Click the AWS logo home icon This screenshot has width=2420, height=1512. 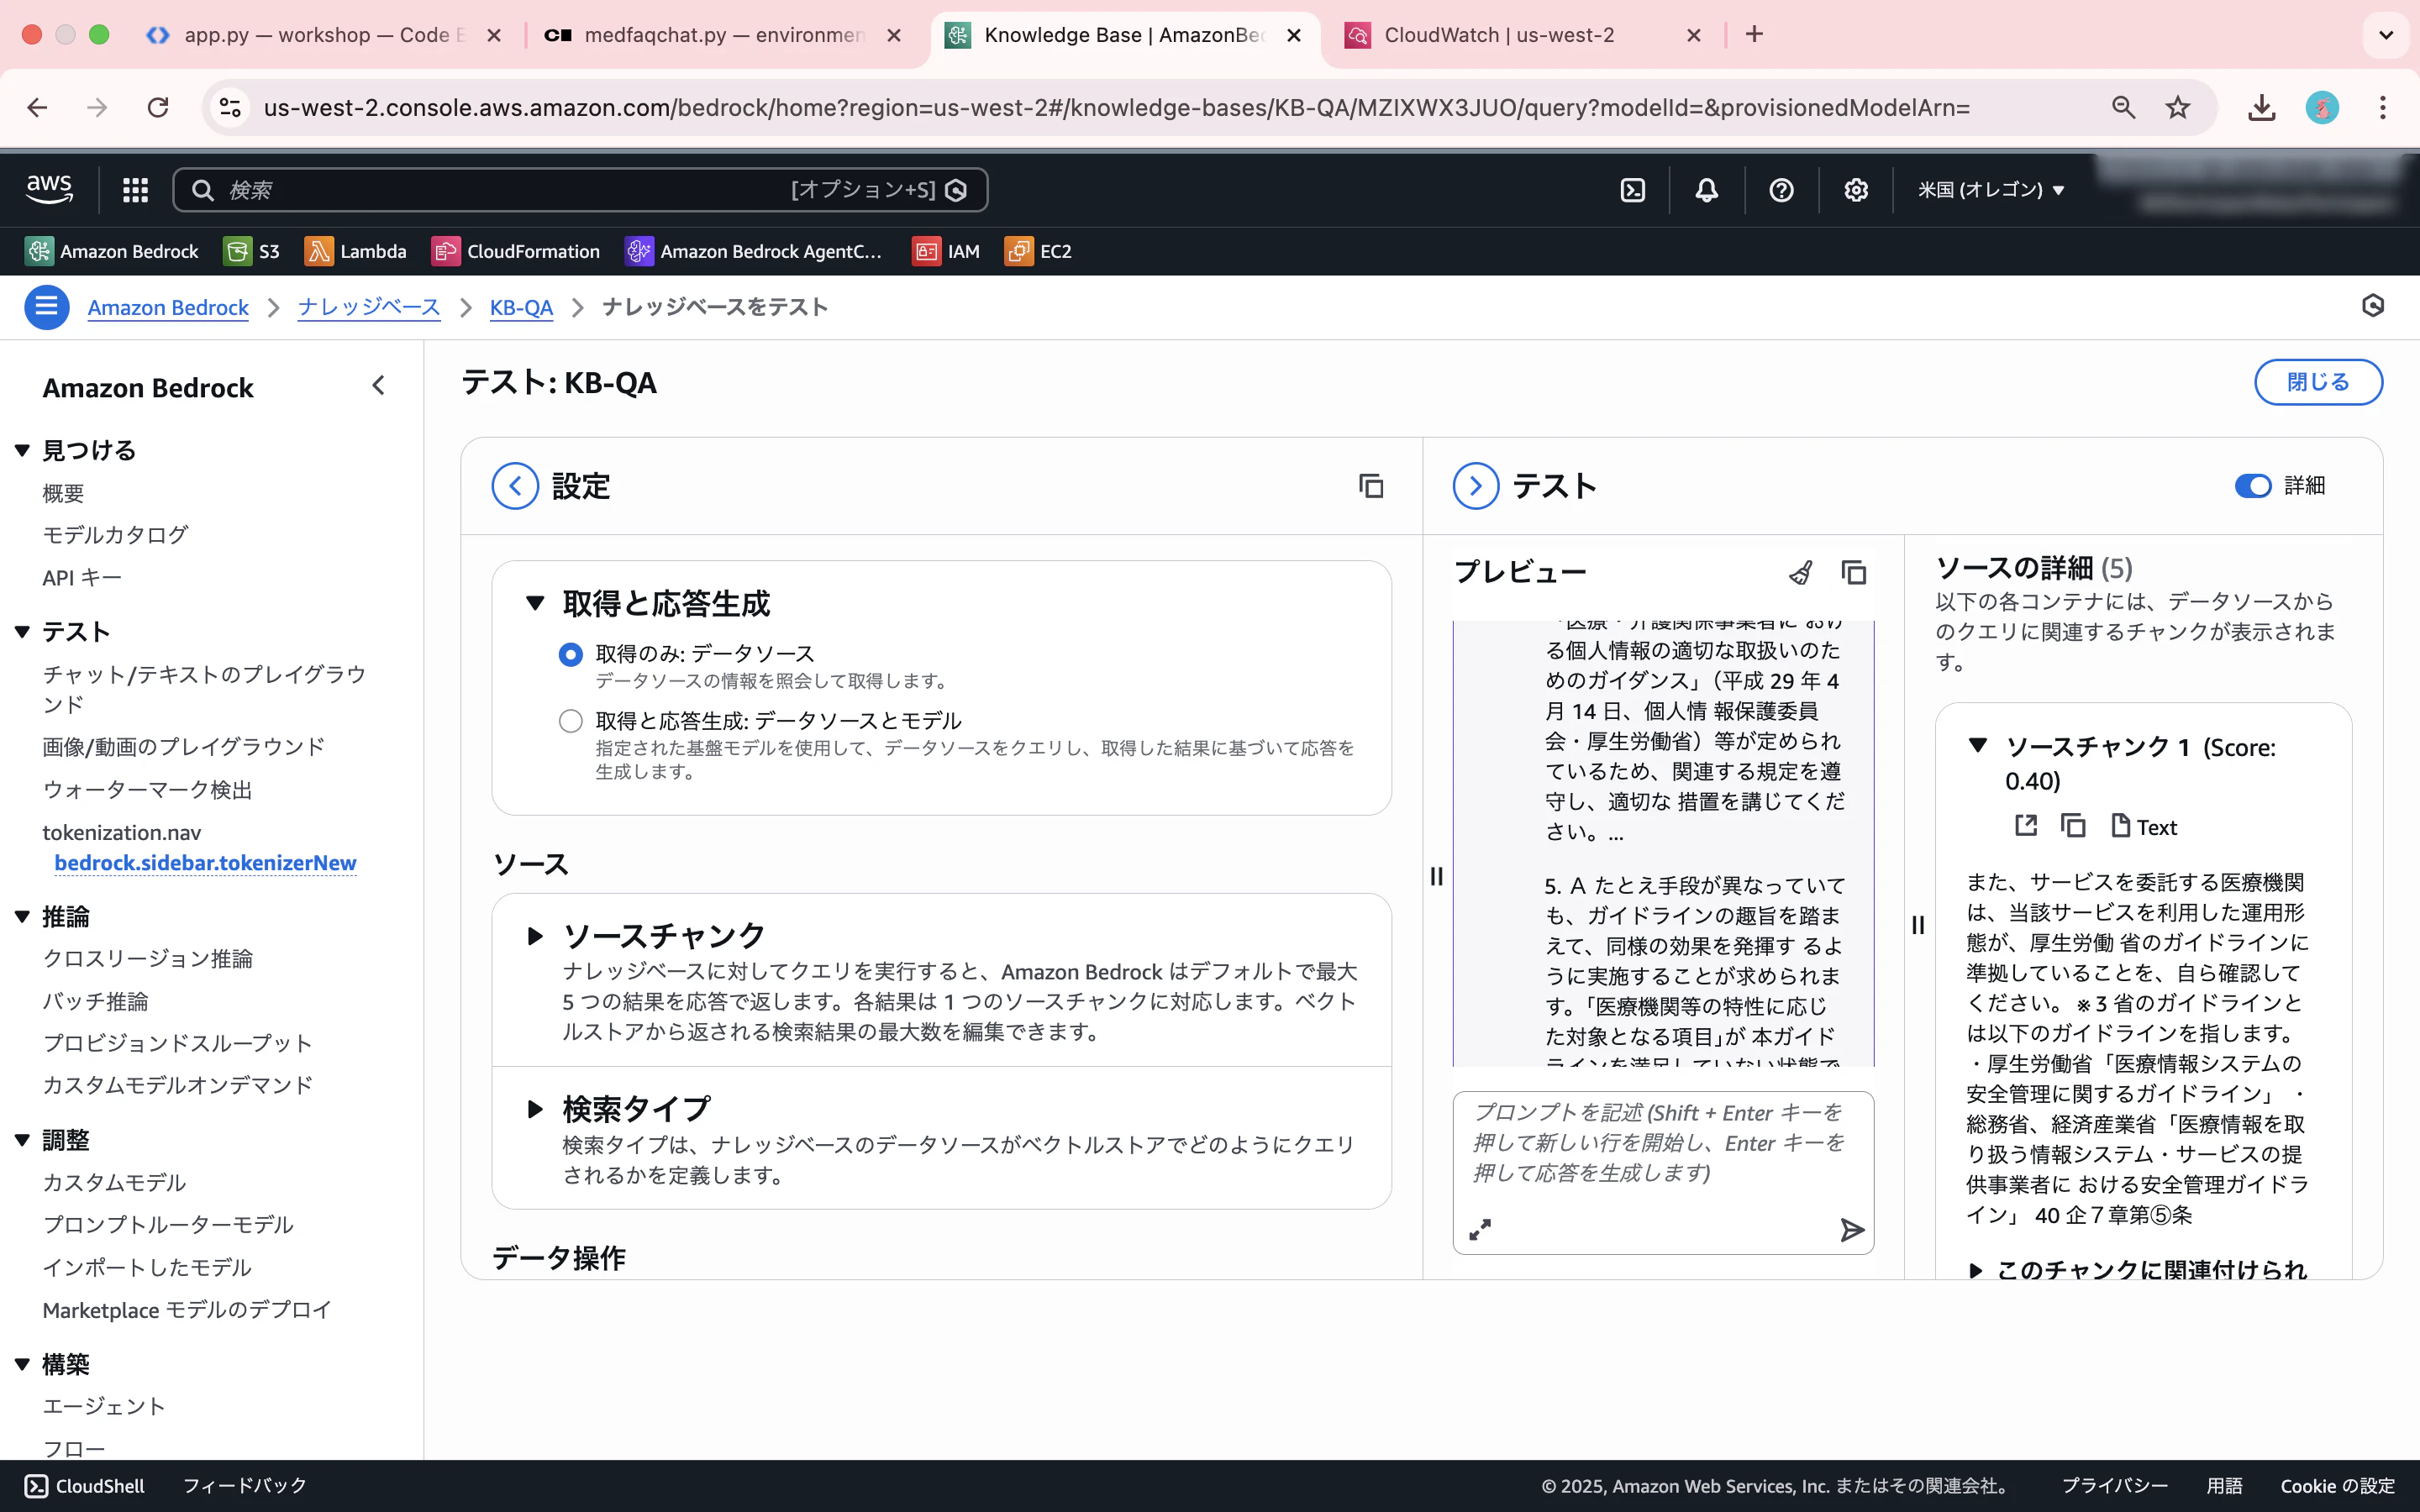point(49,189)
